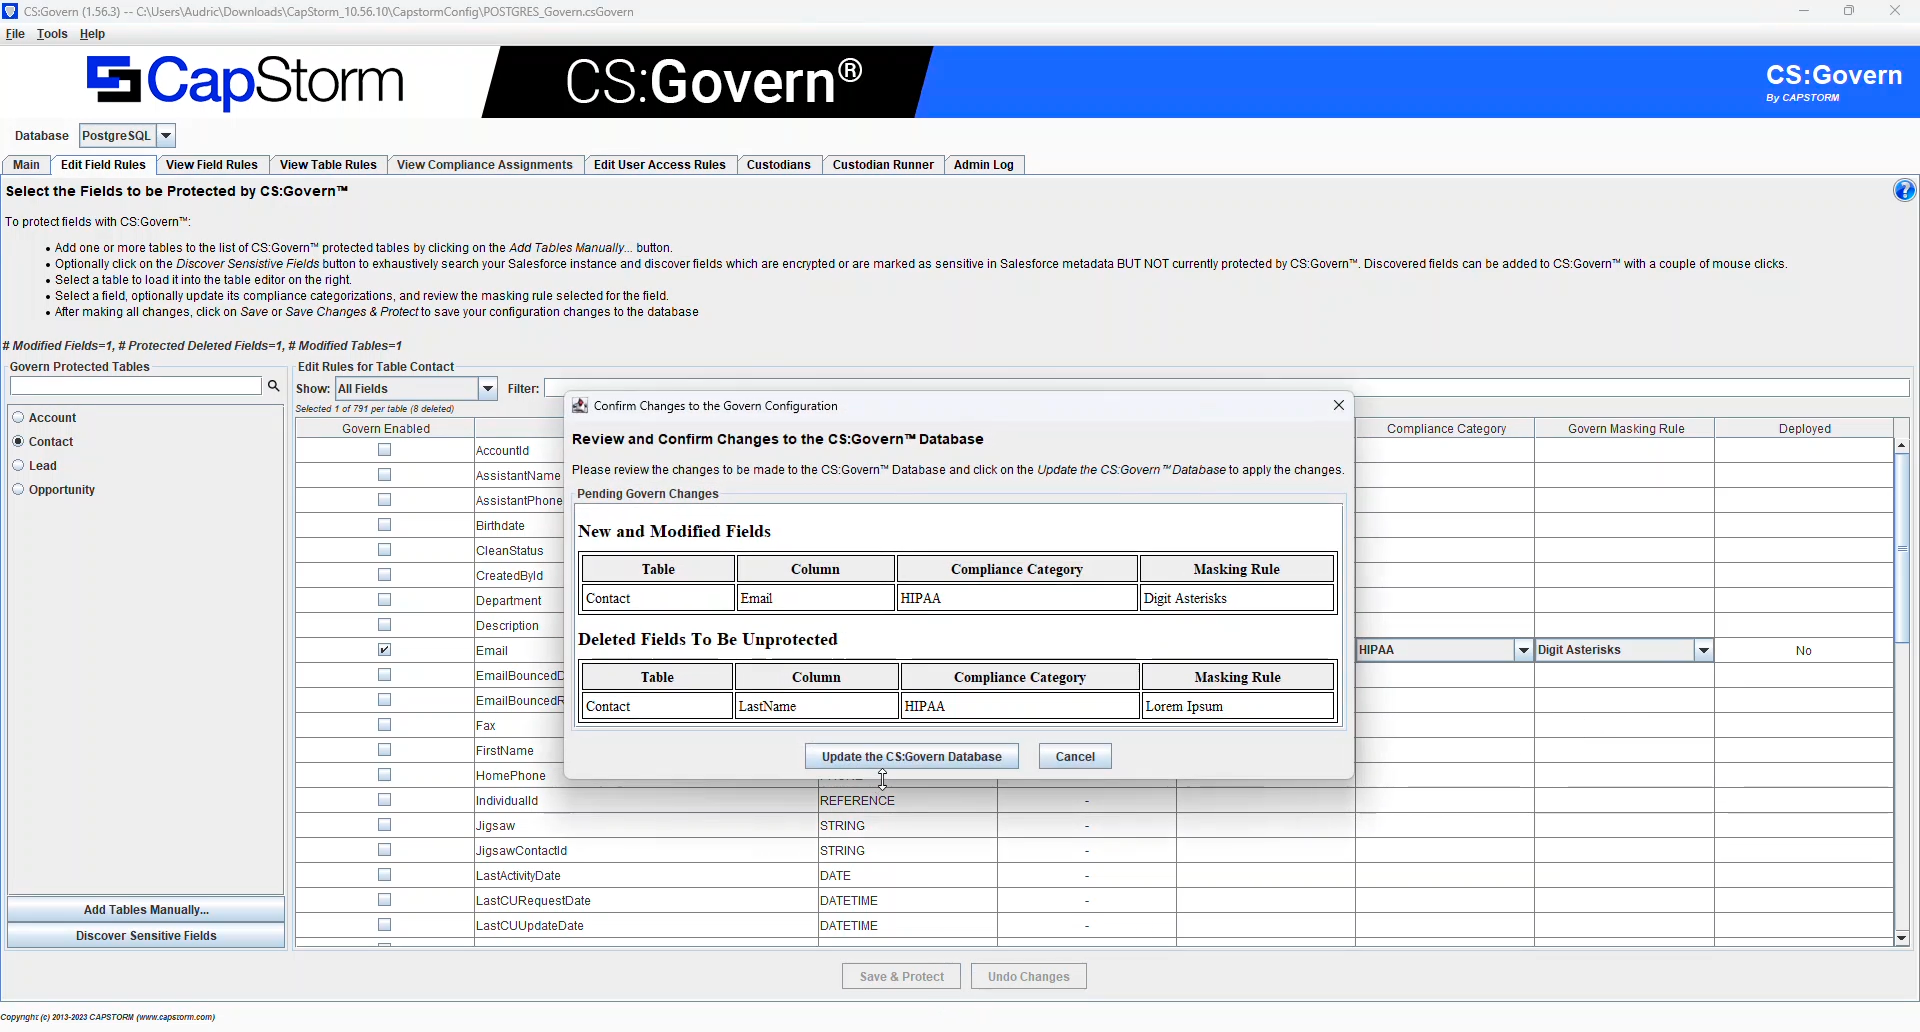Open the HIPAA compliance category dropdown
The width and height of the screenshot is (1920, 1032).
tap(1524, 650)
